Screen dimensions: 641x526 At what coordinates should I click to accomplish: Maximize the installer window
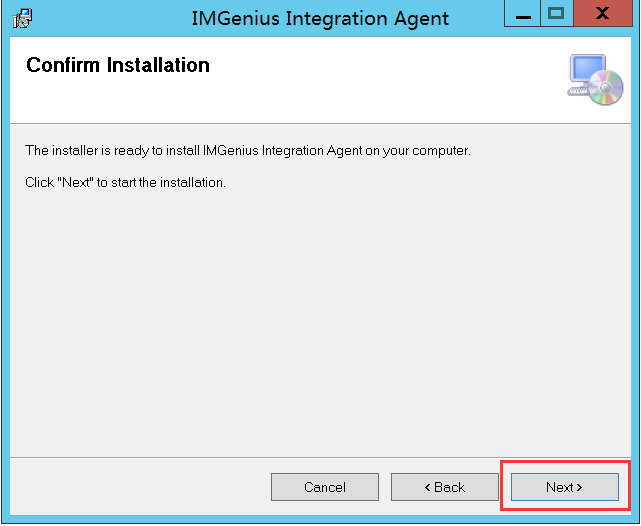556,15
